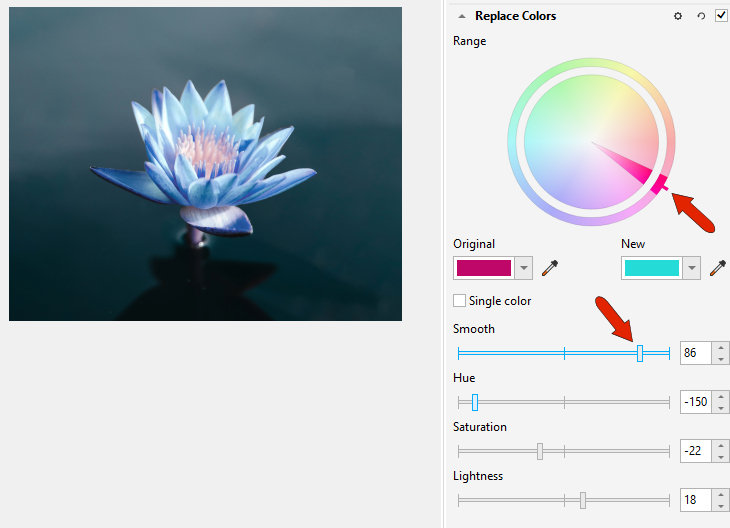The height and width of the screenshot is (528, 730).
Task: Click the pink range marker on the color wheel
Action: 660,184
